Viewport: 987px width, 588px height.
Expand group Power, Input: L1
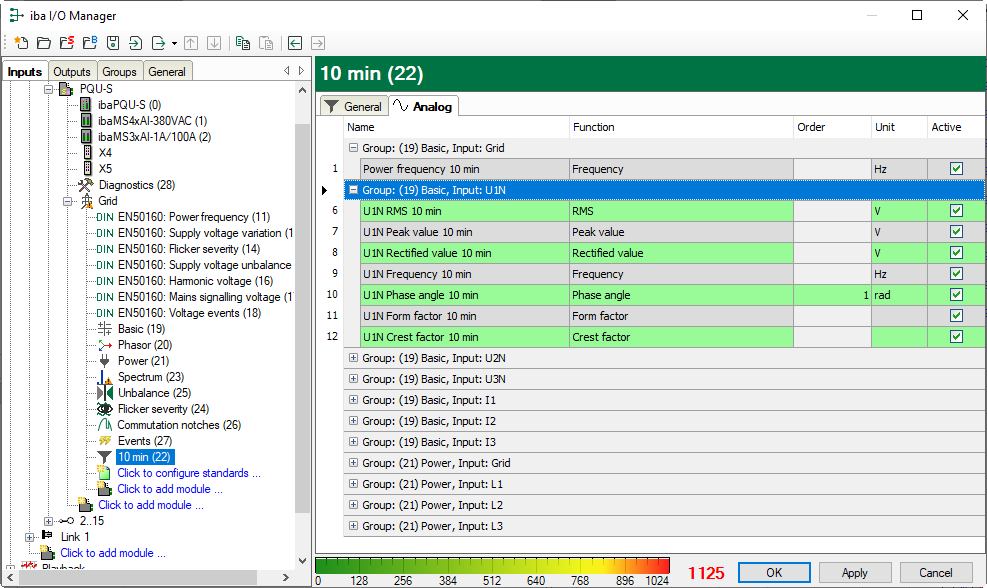click(353, 485)
